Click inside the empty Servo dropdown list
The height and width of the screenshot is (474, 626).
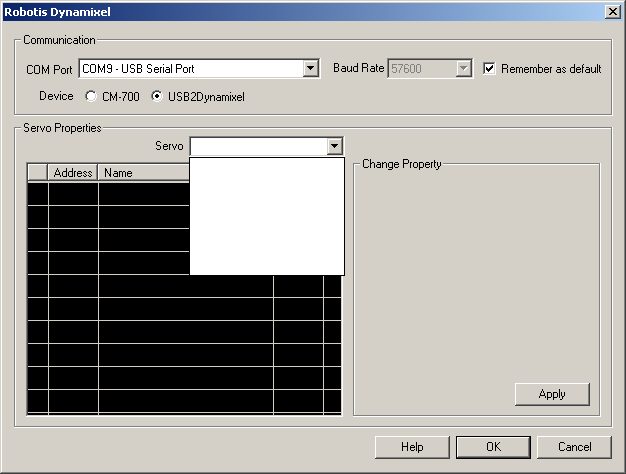[x=266, y=215]
